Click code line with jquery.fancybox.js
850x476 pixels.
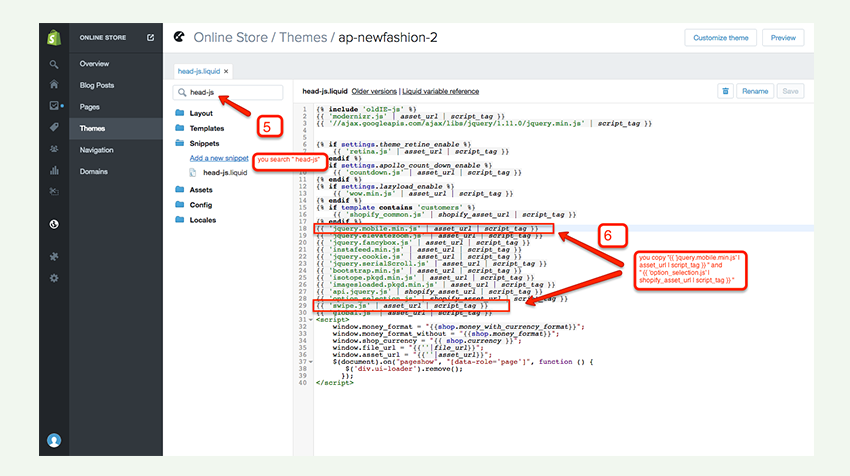(423, 242)
